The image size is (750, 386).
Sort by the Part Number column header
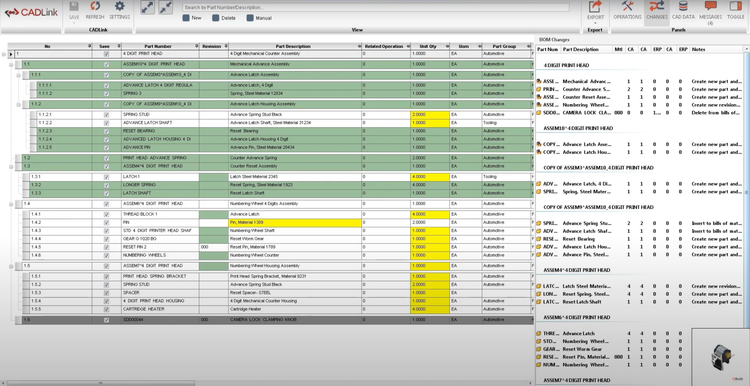160,46
